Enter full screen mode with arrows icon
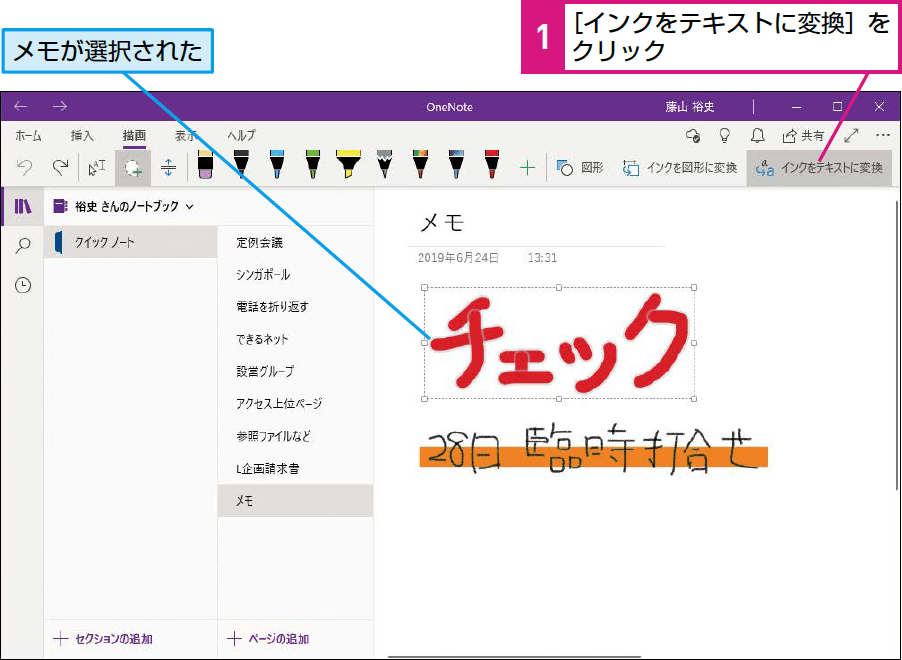 tap(851, 136)
